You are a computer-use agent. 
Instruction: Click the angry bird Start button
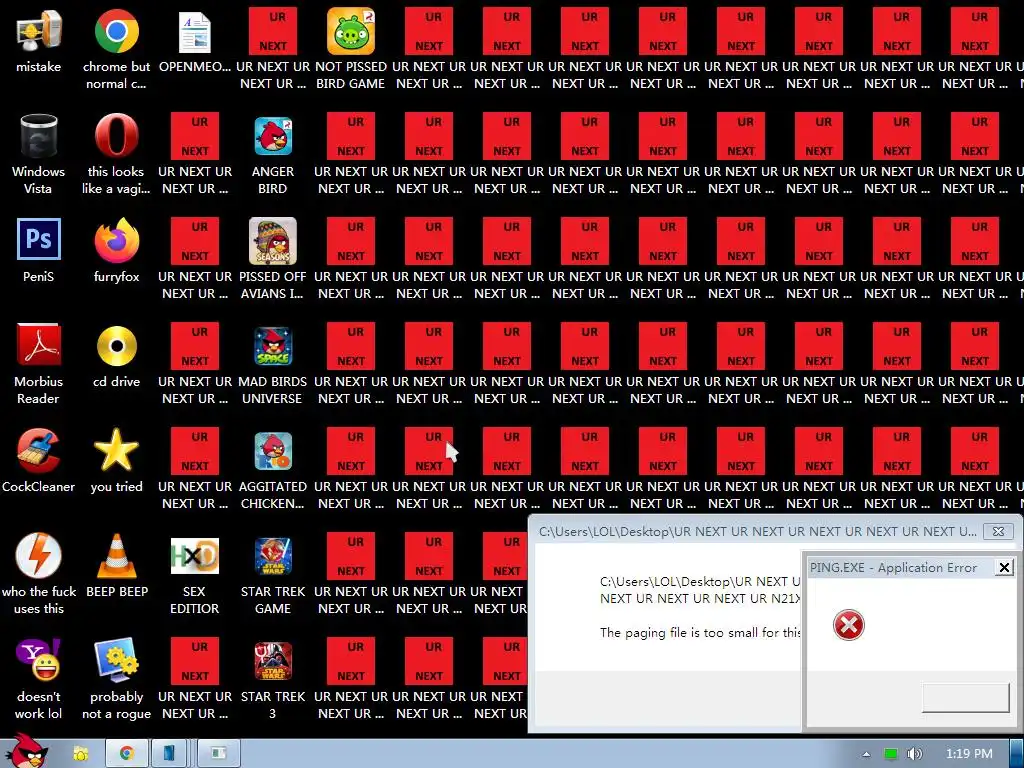27,752
